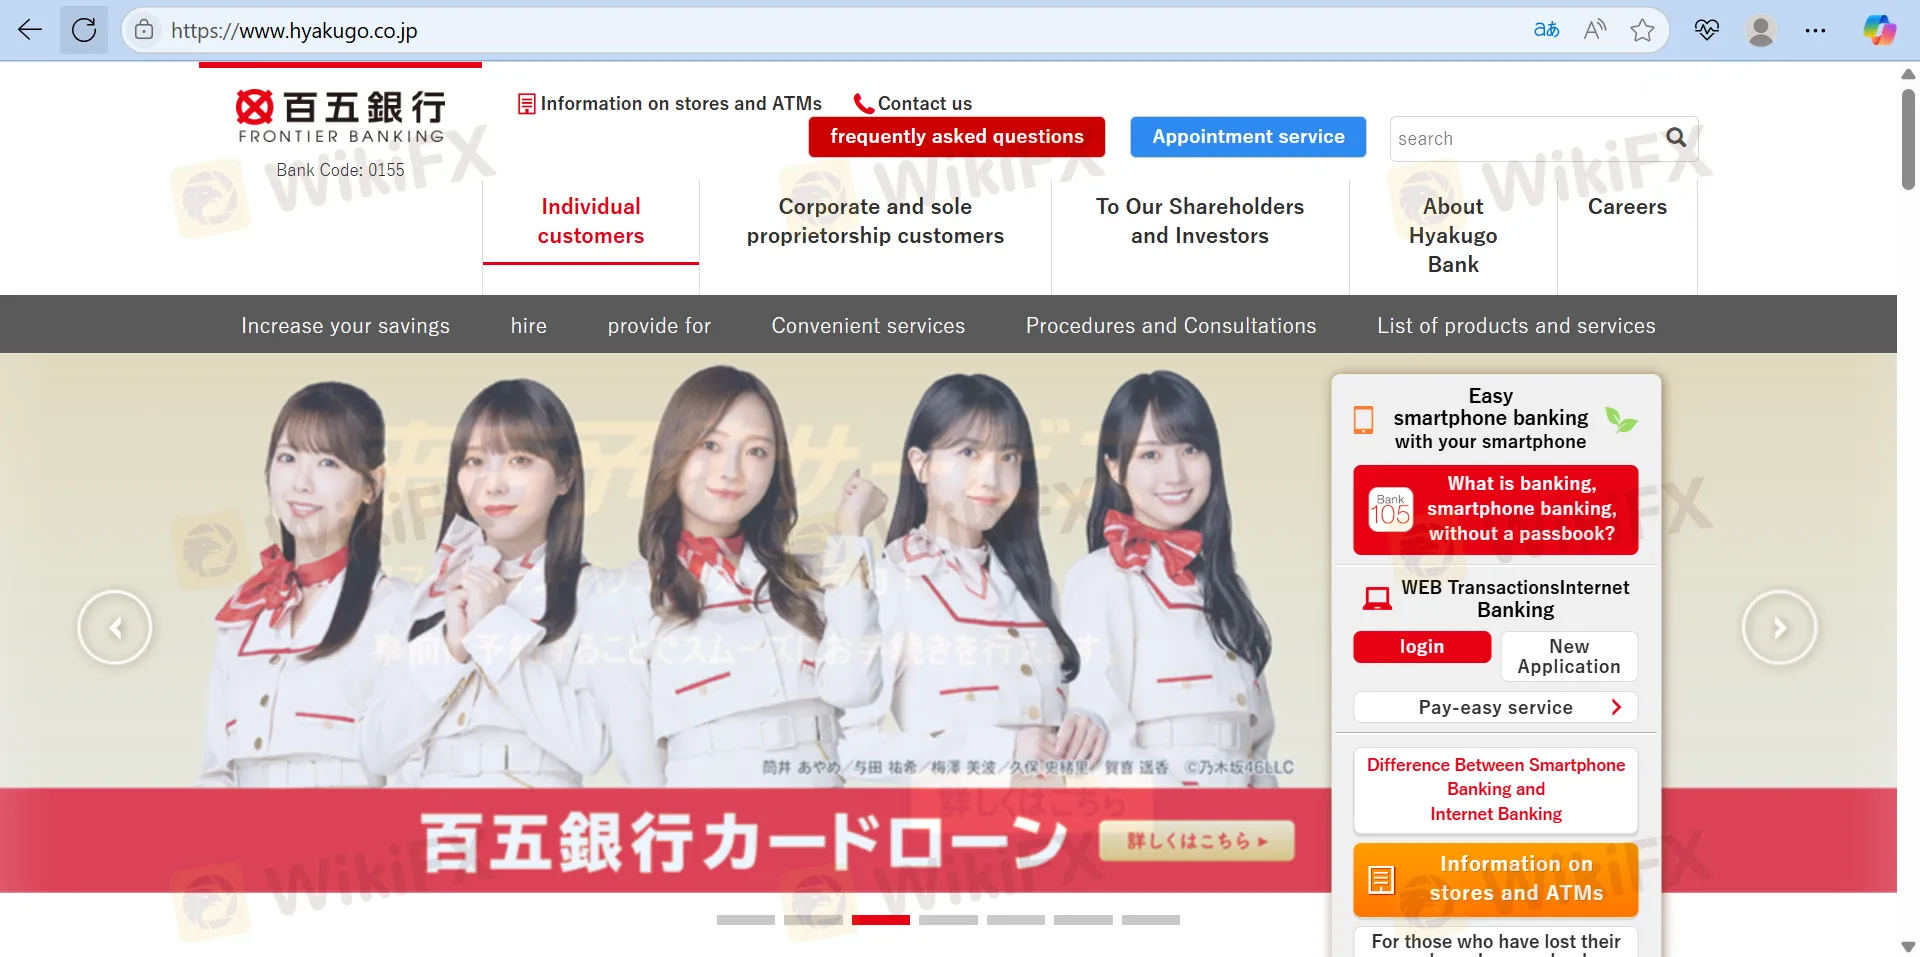Open the Convenient services menu
Screen dimensions: 1920x957
click(x=868, y=325)
